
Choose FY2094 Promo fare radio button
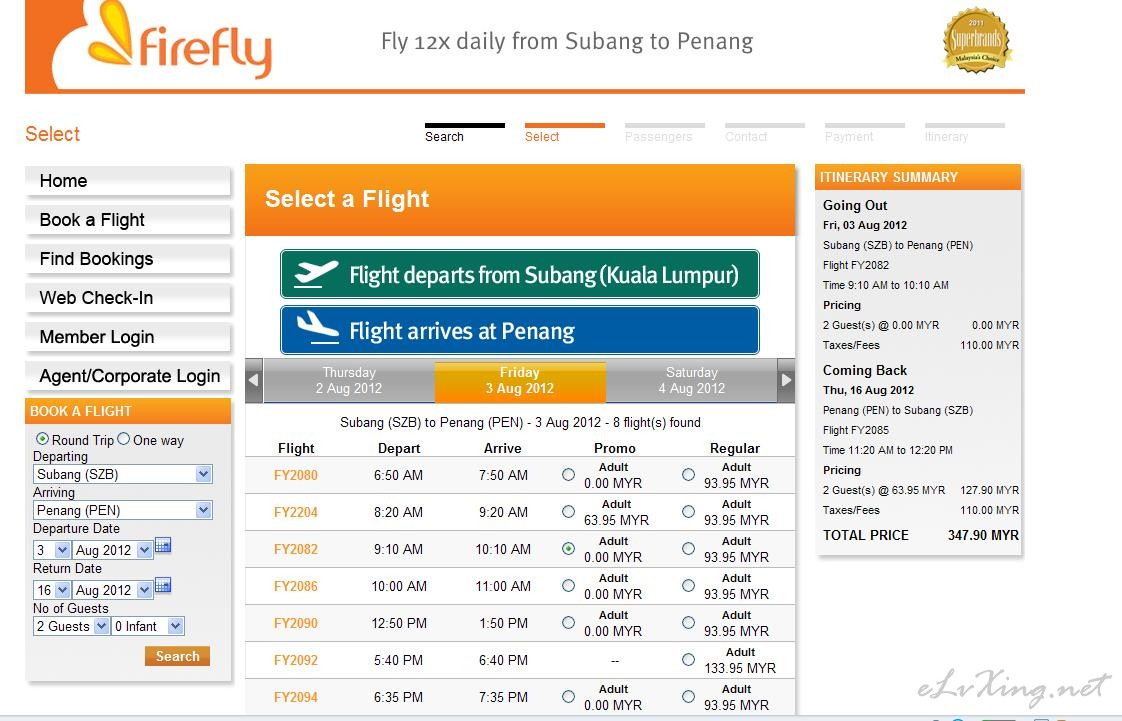tap(568, 696)
